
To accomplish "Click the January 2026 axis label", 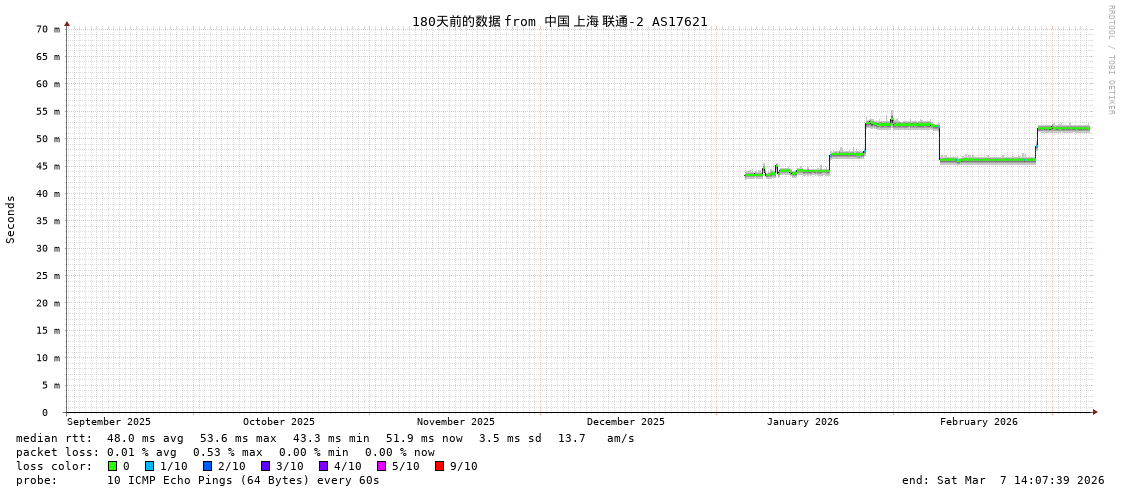I will (x=802, y=422).
